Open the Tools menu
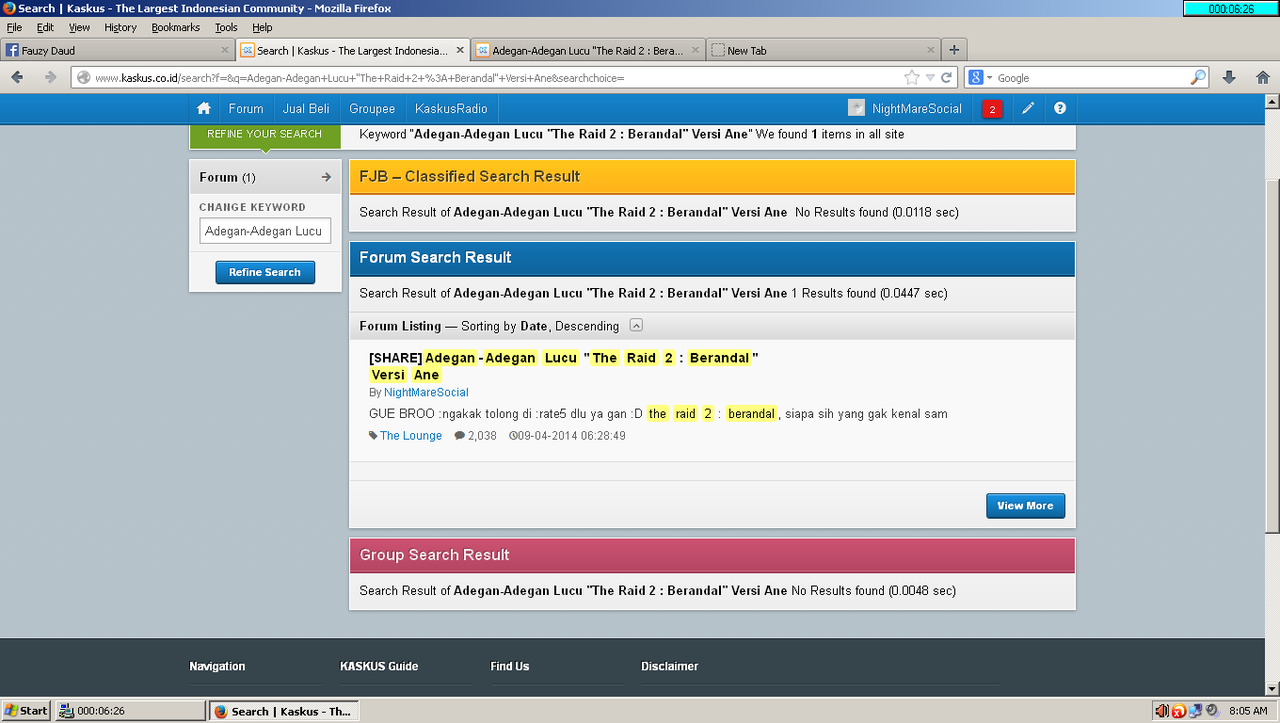The height and width of the screenshot is (723, 1280). [226, 27]
